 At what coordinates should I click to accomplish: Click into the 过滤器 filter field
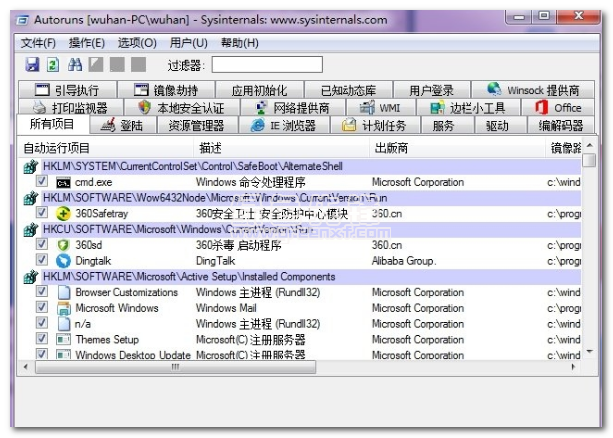click(x=267, y=65)
